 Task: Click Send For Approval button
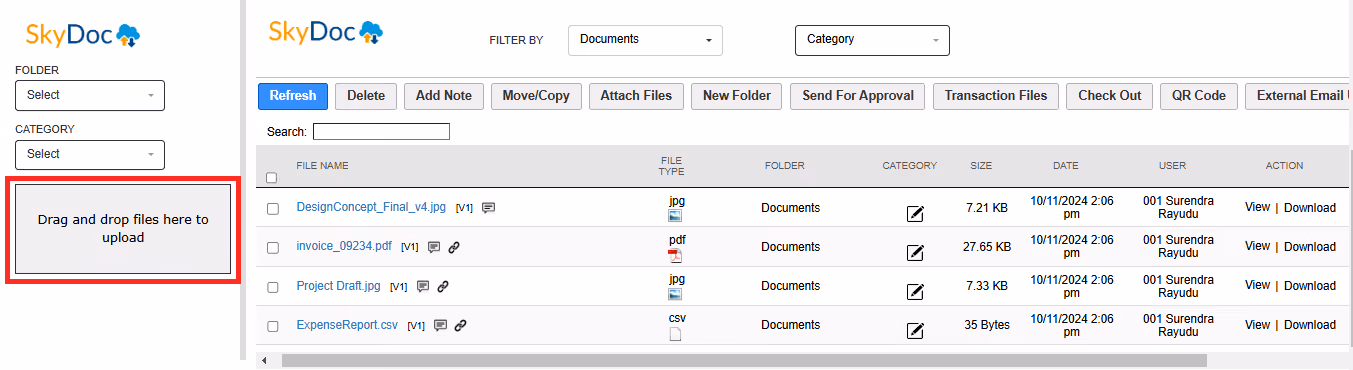tap(858, 96)
